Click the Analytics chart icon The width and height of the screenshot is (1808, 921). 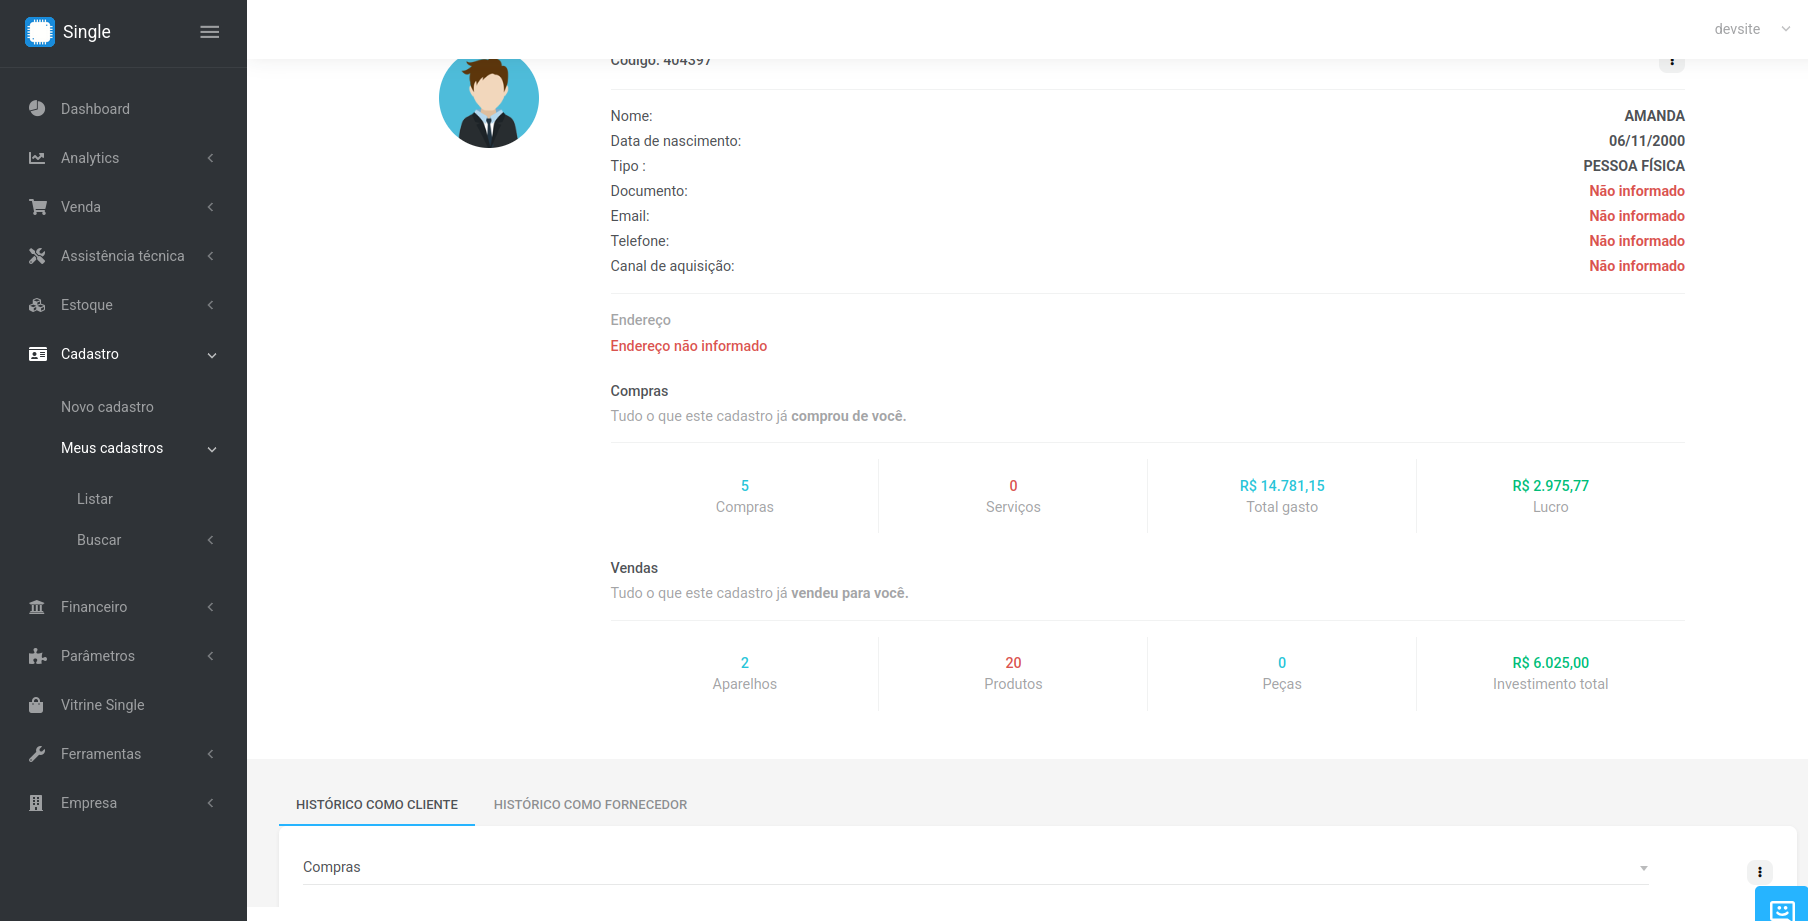[37, 158]
